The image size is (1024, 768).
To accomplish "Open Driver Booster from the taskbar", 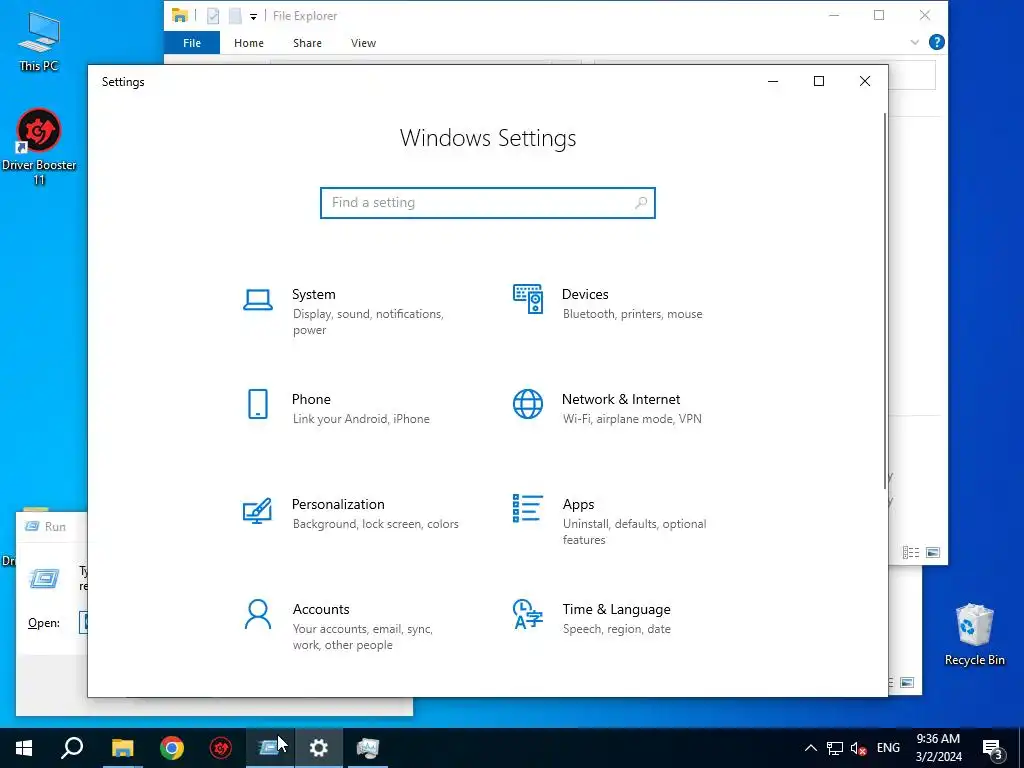I will tap(221, 748).
